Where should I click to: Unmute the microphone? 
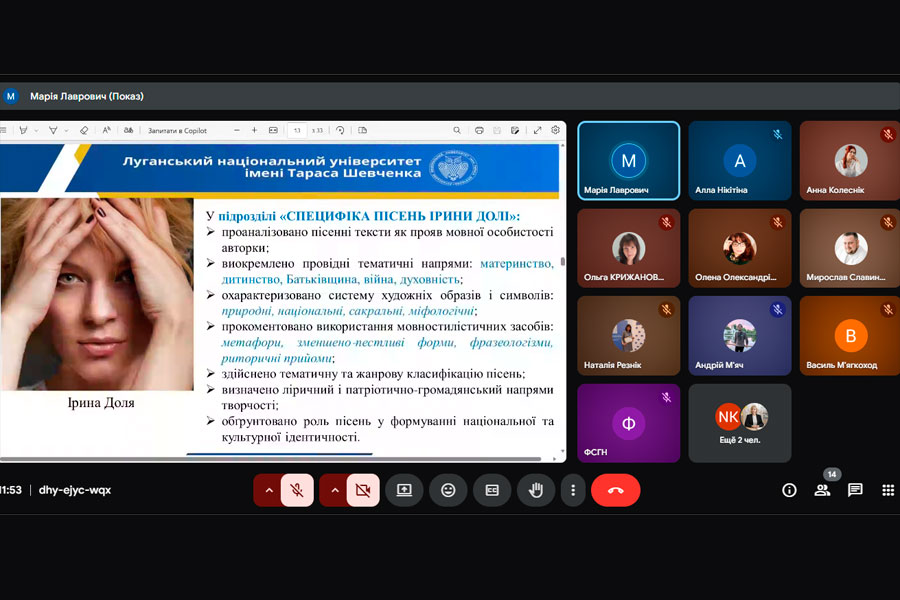pos(297,490)
